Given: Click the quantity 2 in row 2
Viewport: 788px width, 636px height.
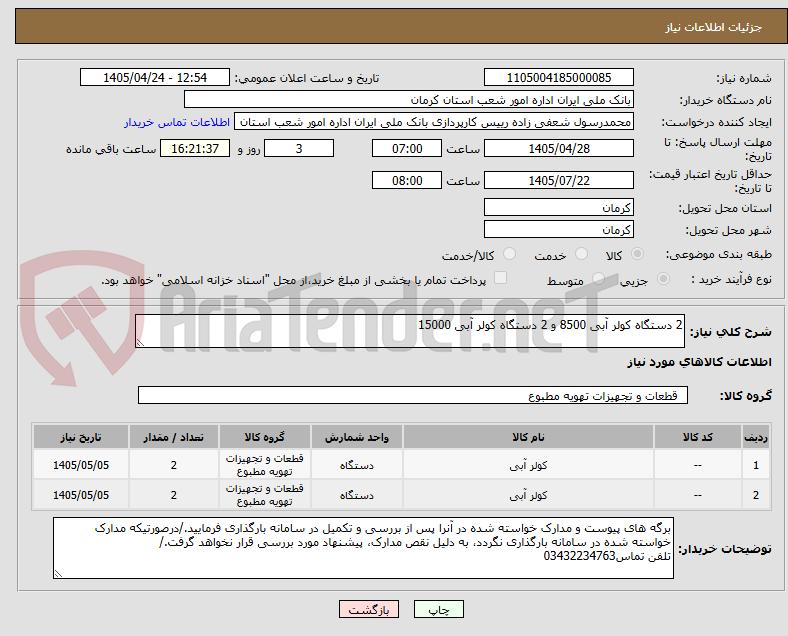Looking at the screenshot, I should point(174,495).
